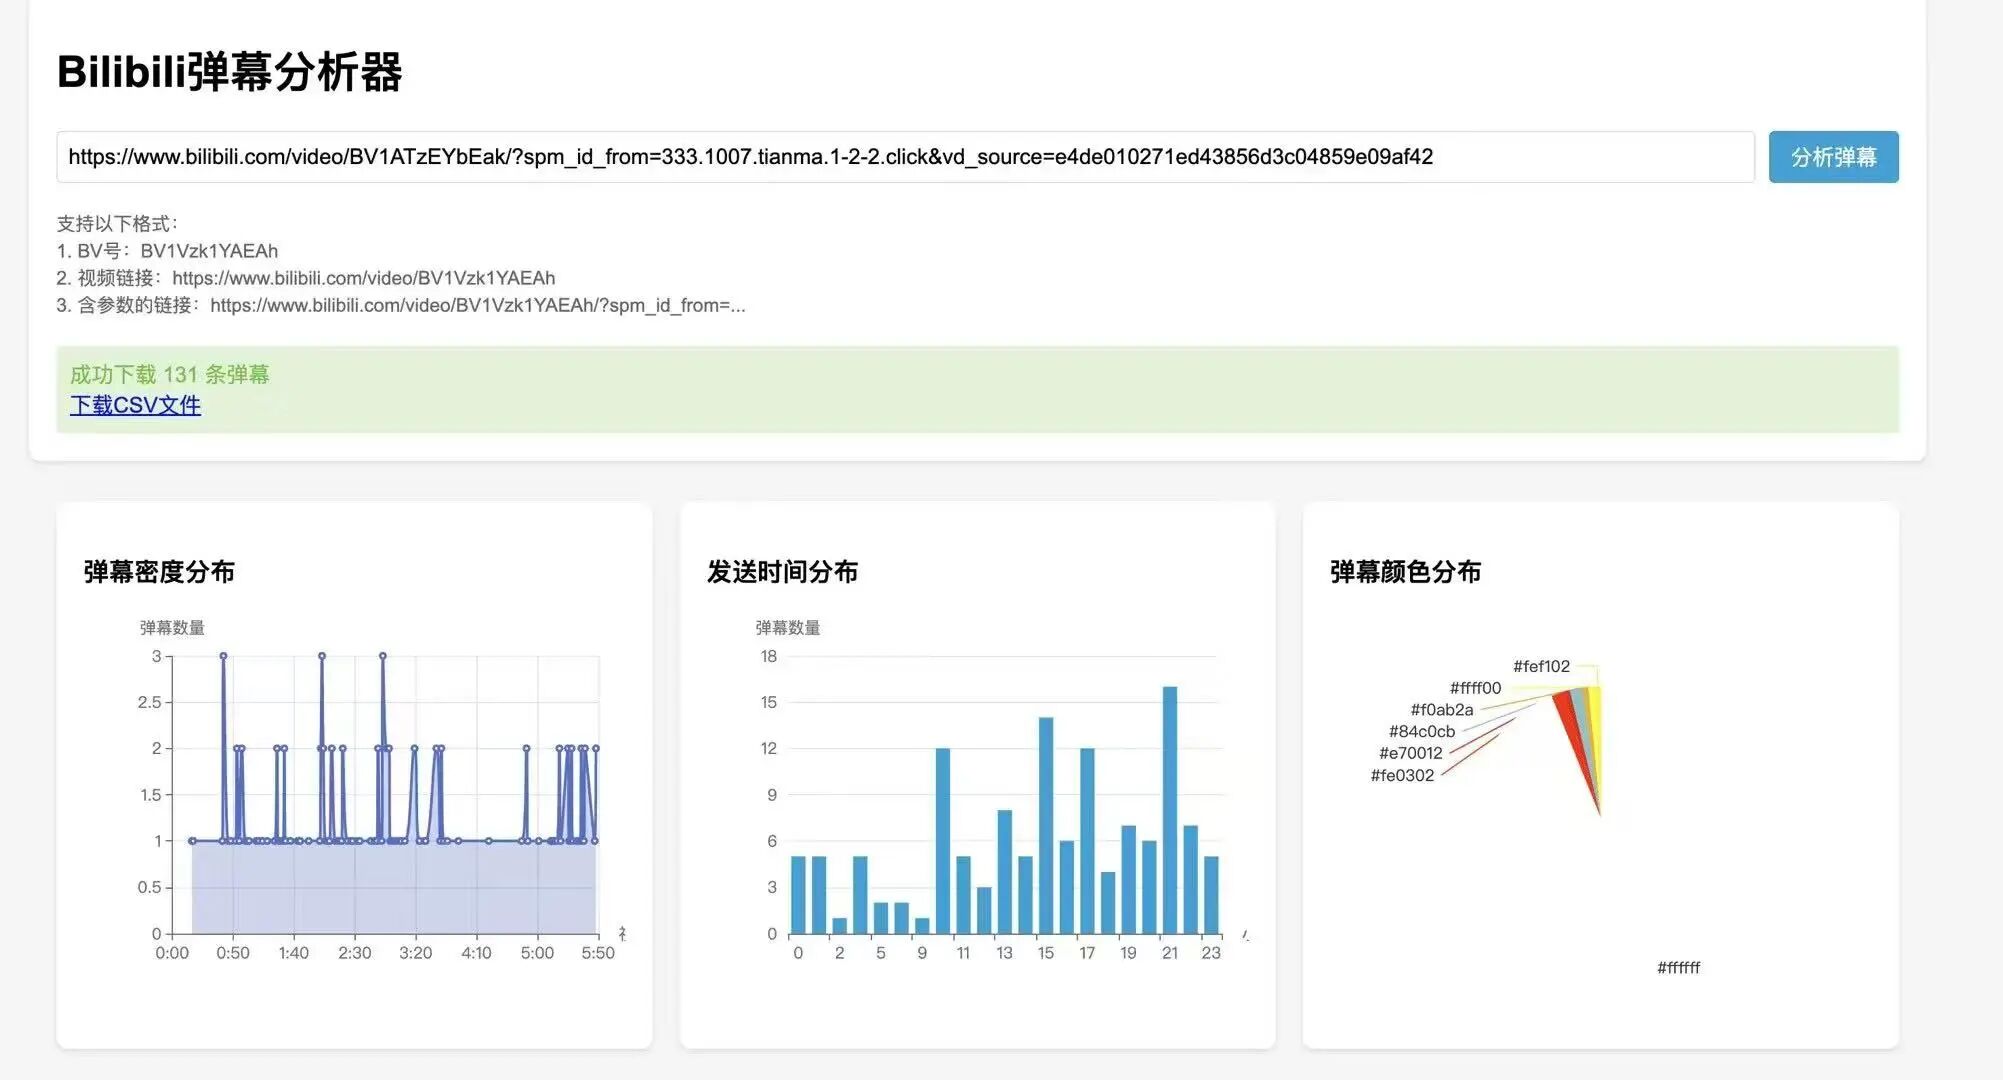This screenshot has height=1080, width=2003.
Task: Select the #84c0cb legend label
Action: click(x=1420, y=731)
